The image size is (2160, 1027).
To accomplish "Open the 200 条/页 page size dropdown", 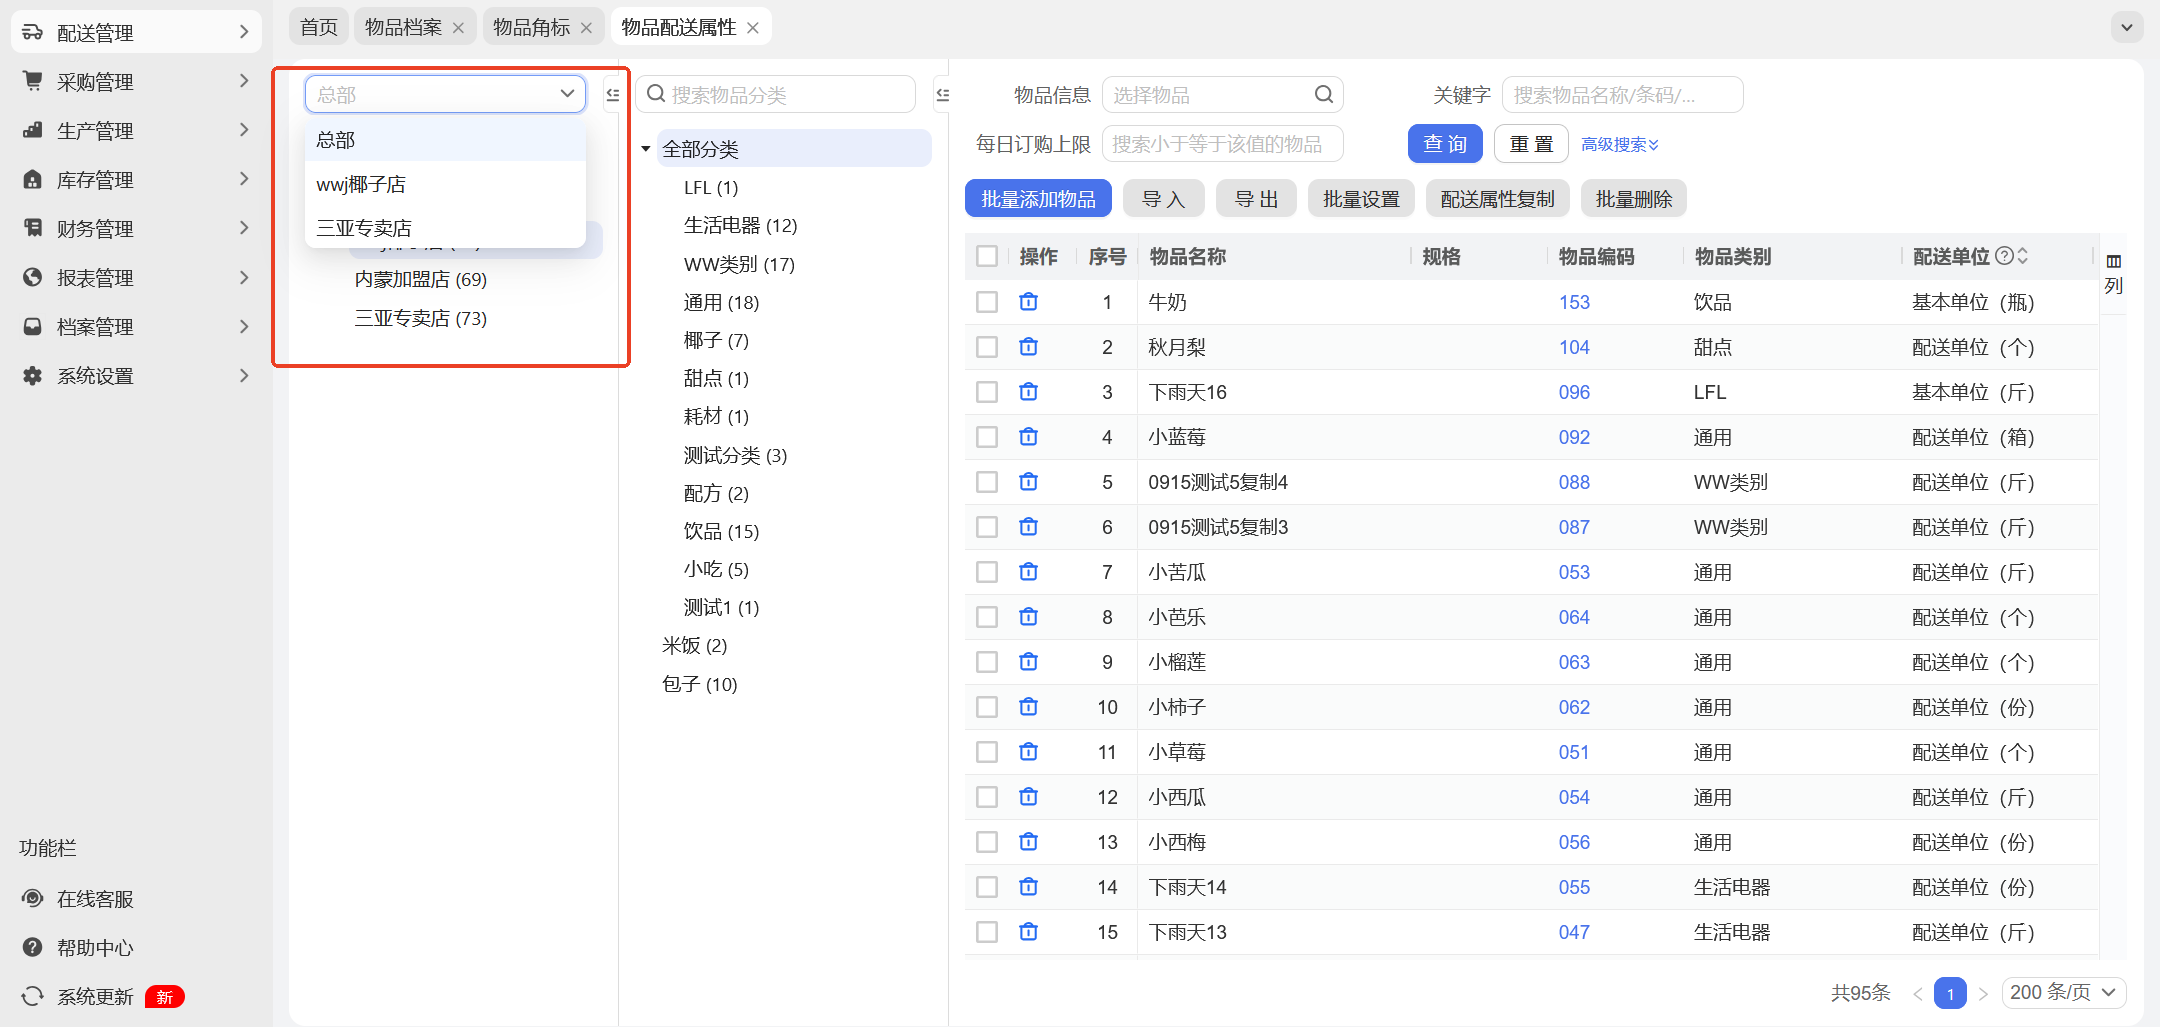I will [2063, 992].
